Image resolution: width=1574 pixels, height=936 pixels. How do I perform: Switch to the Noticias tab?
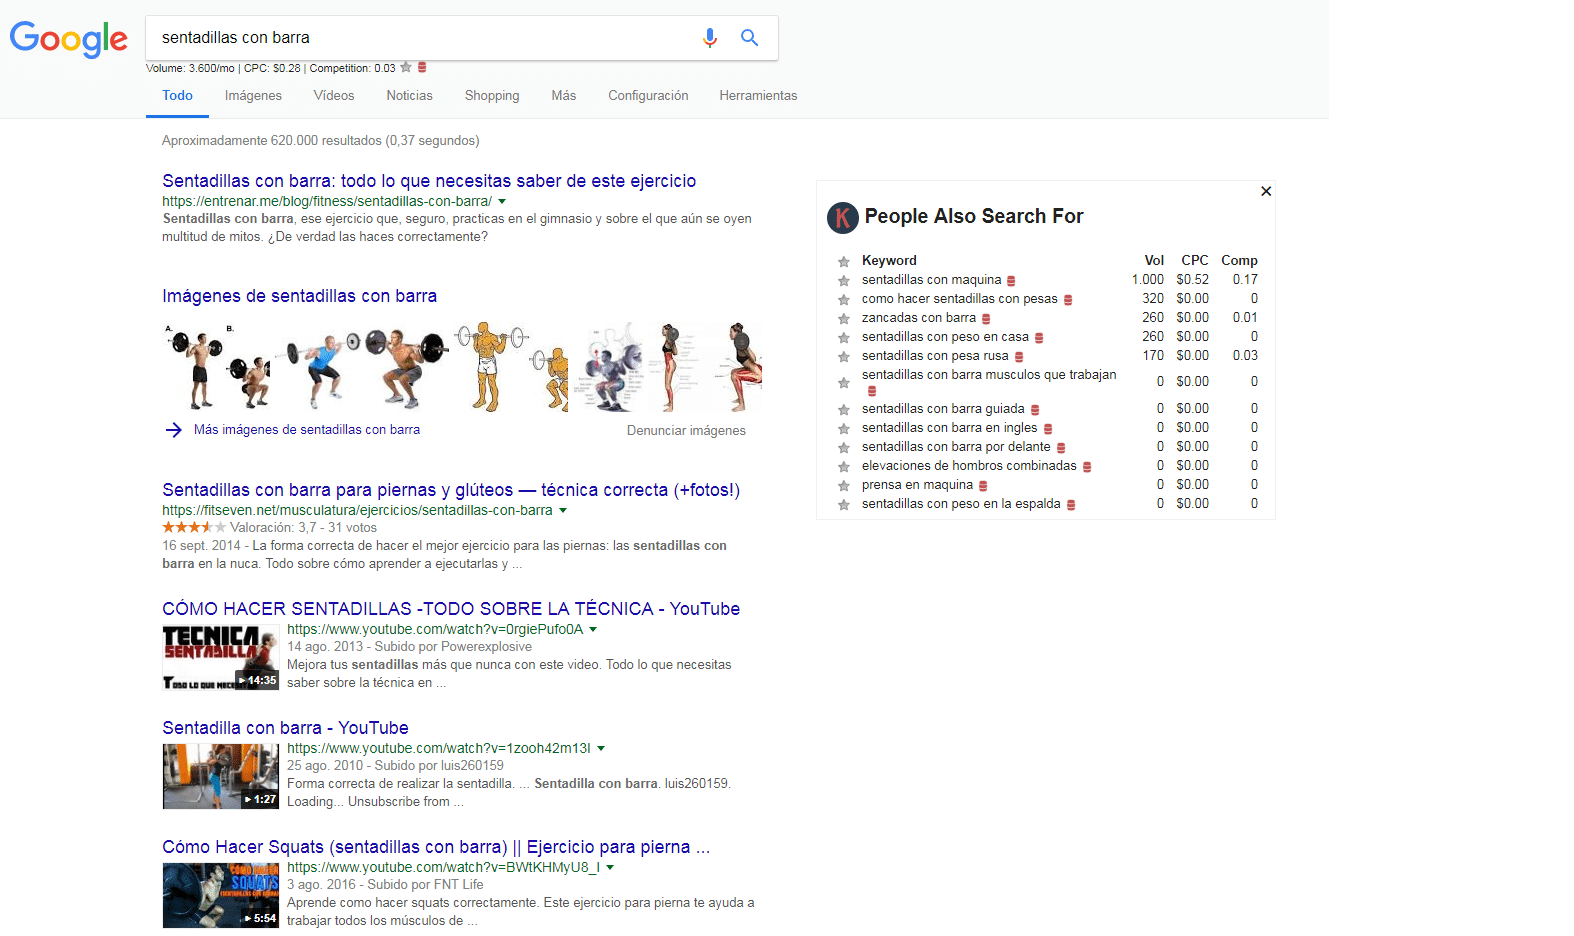coord(410,96)
